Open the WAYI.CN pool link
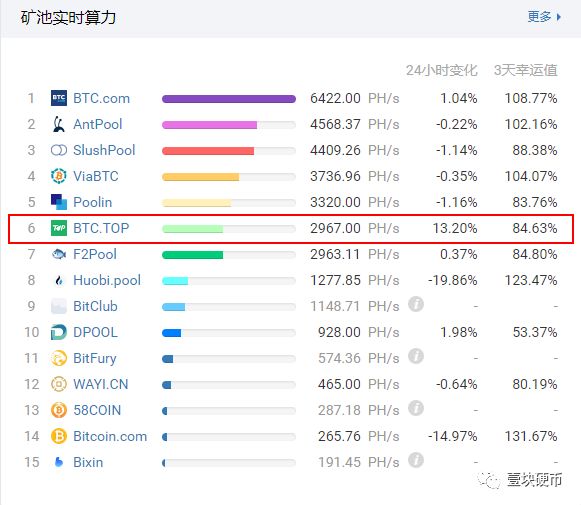Image resolution: width=581 pixels, height=505 pixels. pos(101,384)
